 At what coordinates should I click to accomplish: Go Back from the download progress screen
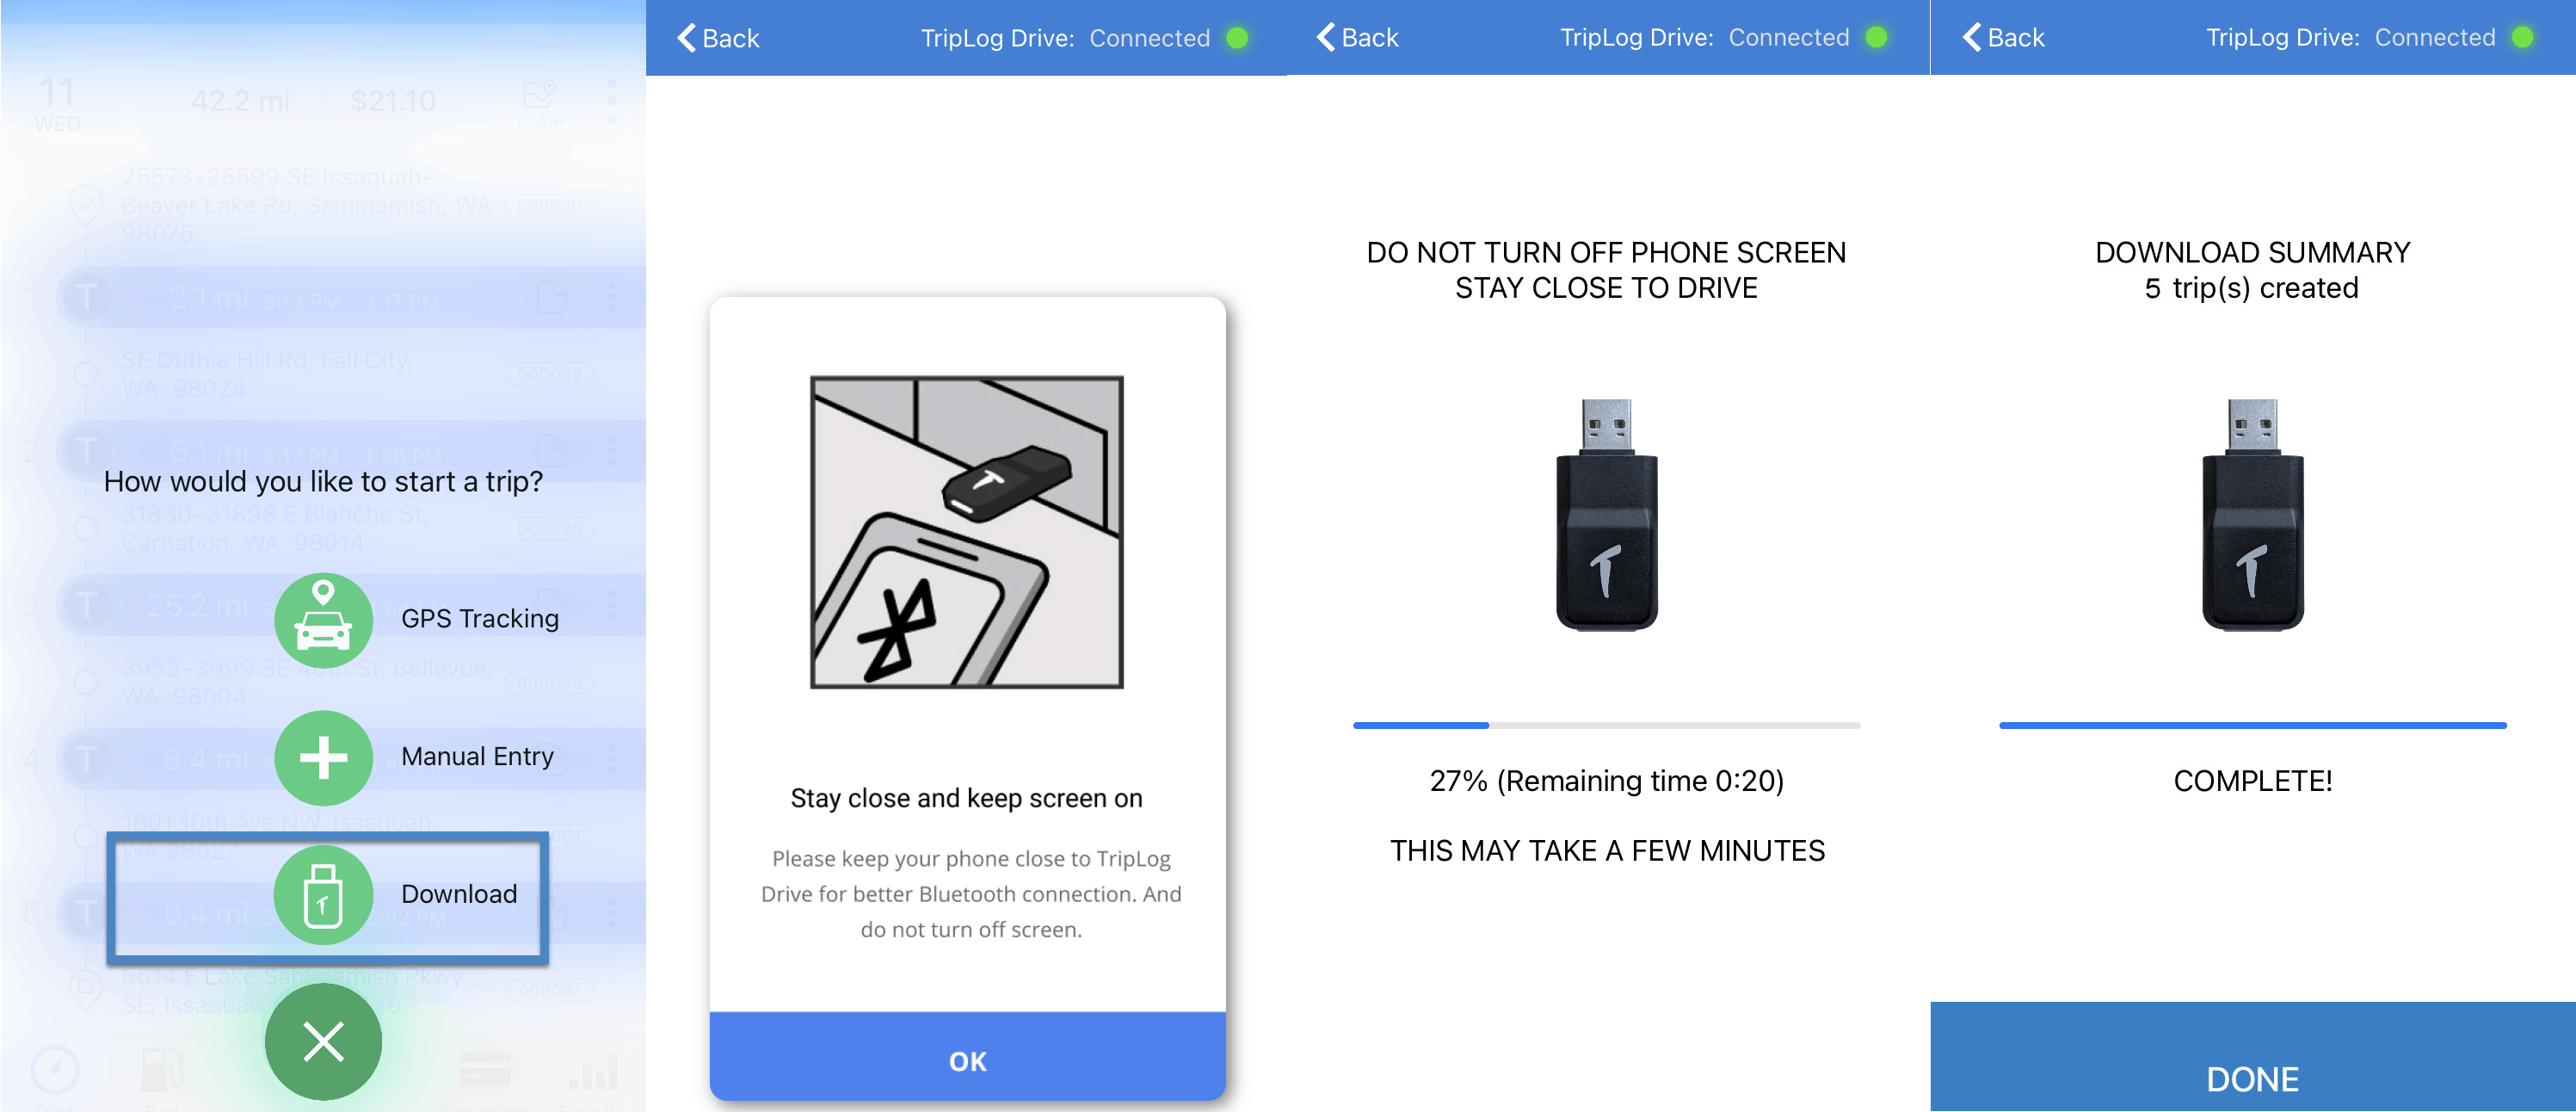click(x=1357, y=38)
